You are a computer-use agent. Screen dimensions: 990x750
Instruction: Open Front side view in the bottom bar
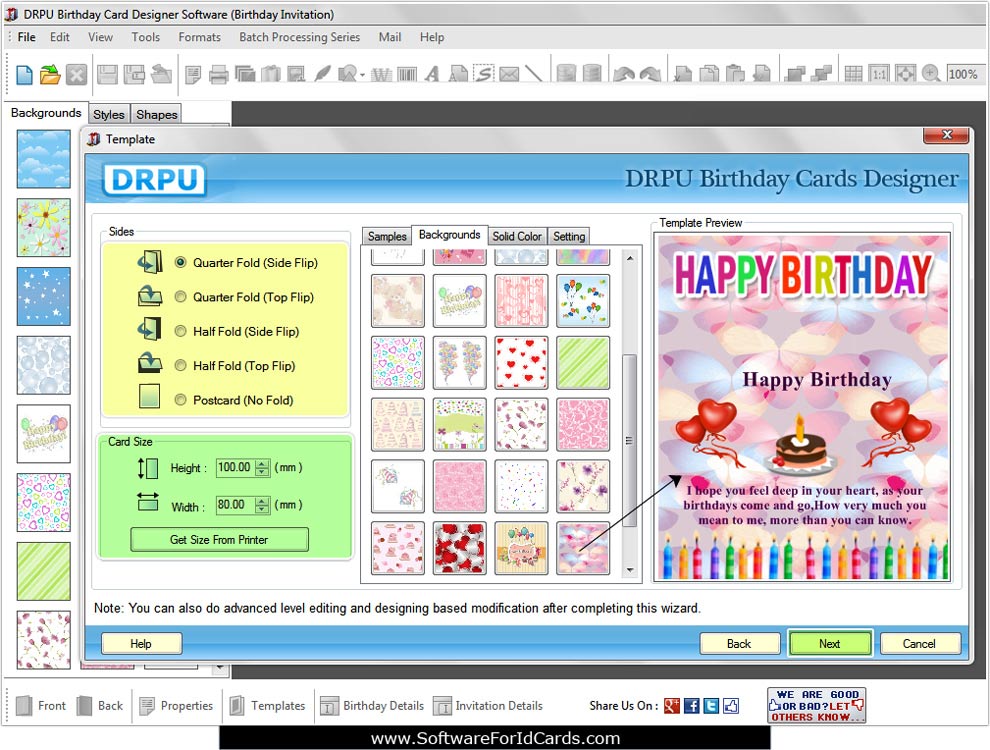40,706
